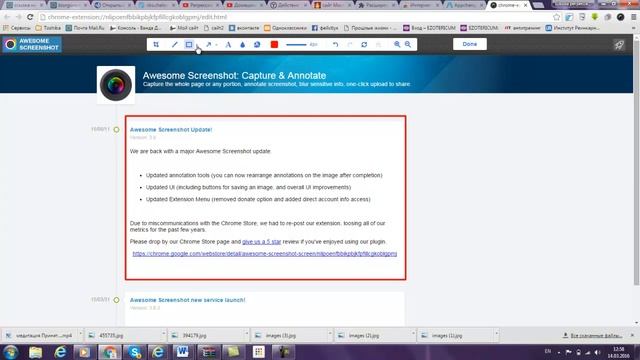
Task: Open the shape tool dropdown arrow
Action: (x=197, y=45)
